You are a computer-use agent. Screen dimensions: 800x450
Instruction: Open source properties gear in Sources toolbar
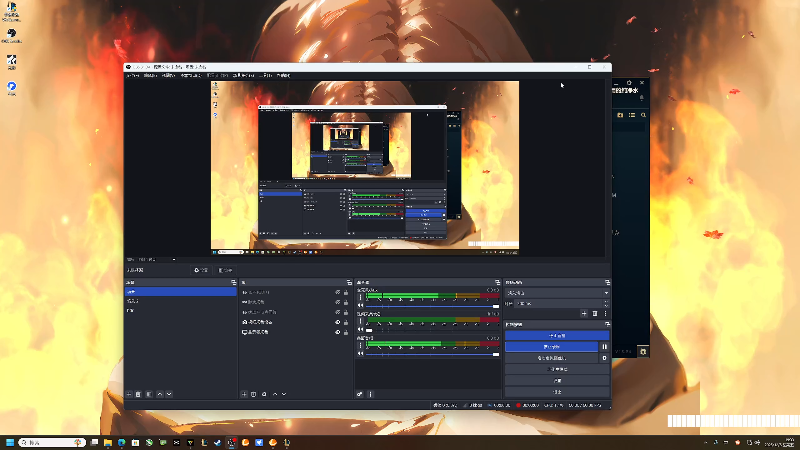[x=264, y=394]
